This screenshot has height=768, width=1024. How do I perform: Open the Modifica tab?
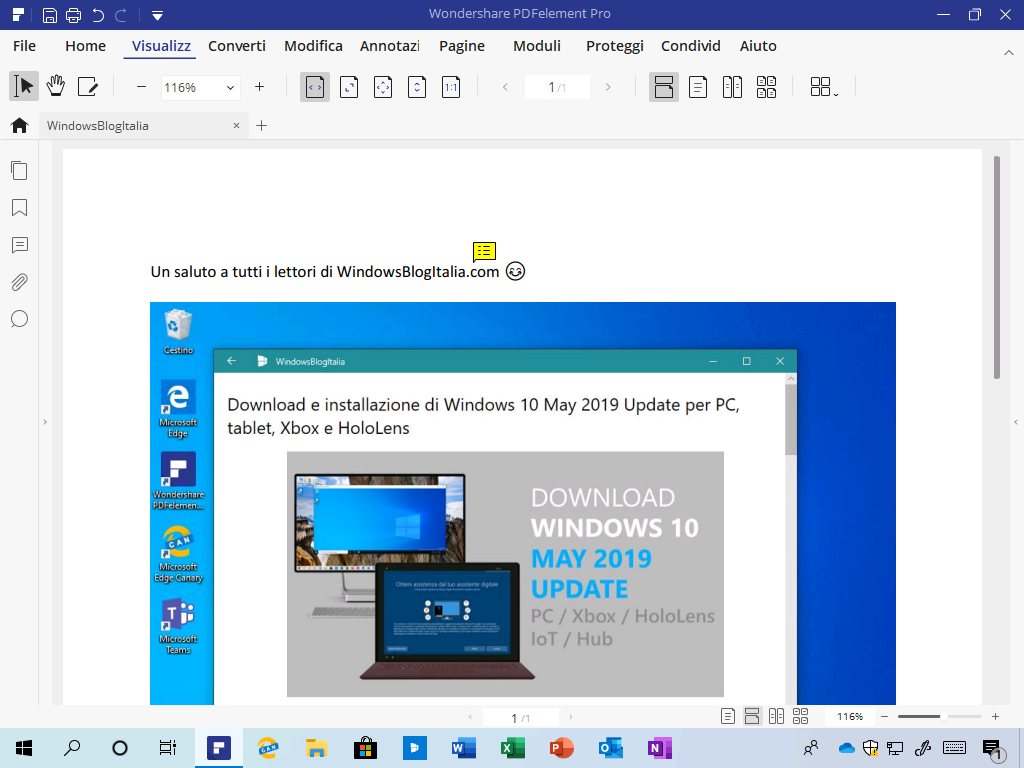[313, 46]
